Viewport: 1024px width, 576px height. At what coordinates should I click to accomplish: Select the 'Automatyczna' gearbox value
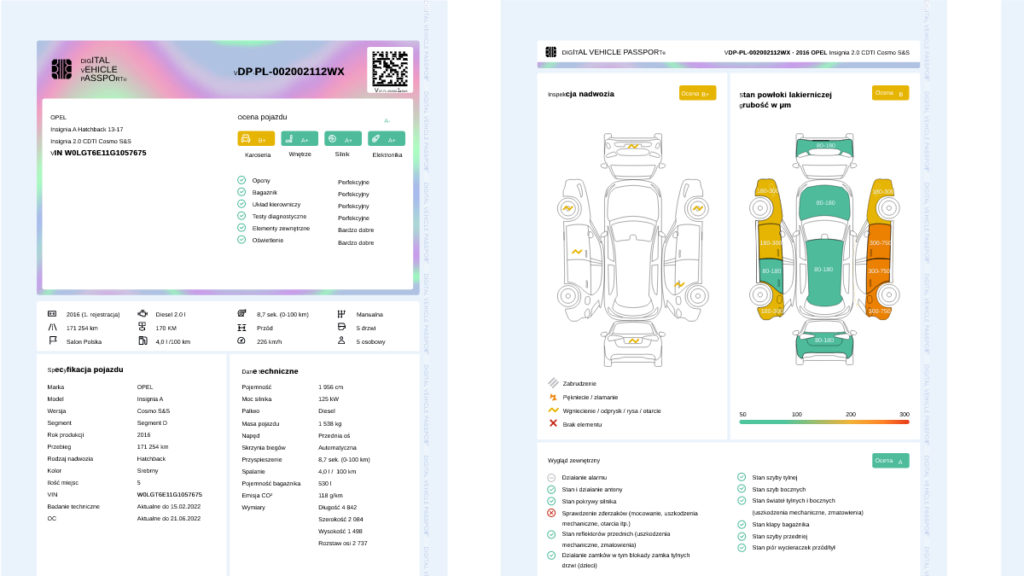(338, 447)
